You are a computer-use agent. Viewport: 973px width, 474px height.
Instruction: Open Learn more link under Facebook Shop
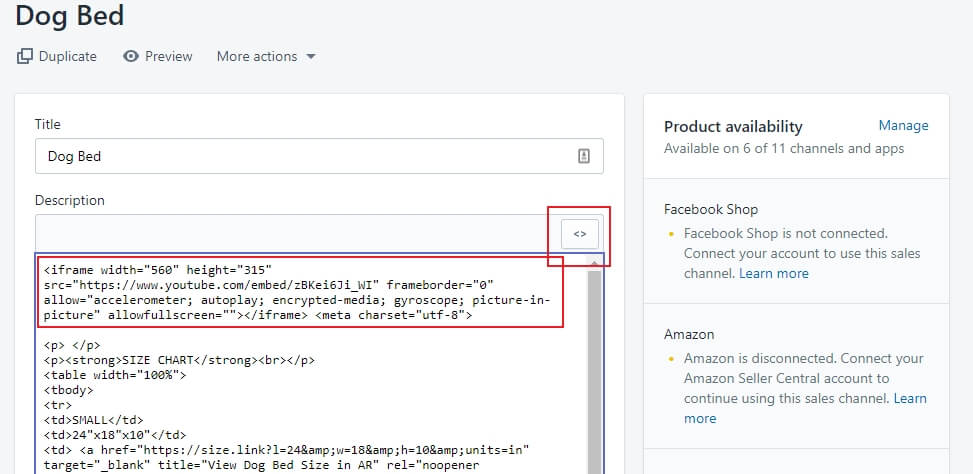[x=774, y=274]
